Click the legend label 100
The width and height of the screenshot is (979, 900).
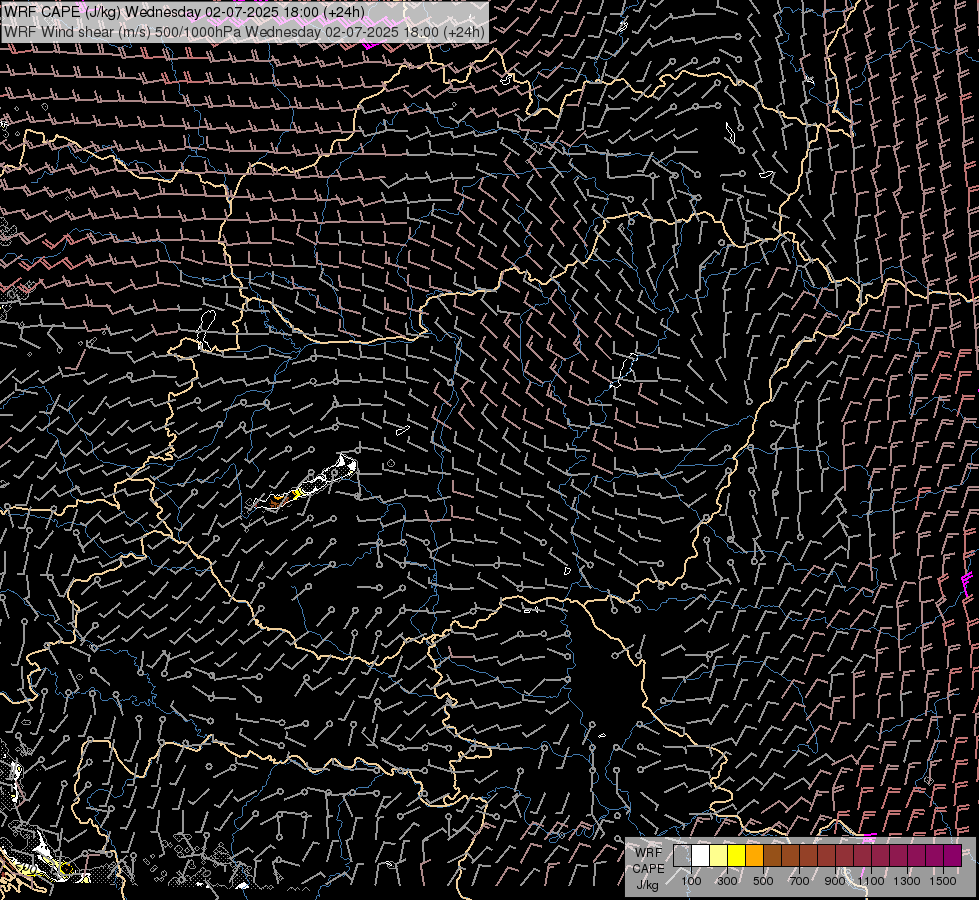pos(691,881)
